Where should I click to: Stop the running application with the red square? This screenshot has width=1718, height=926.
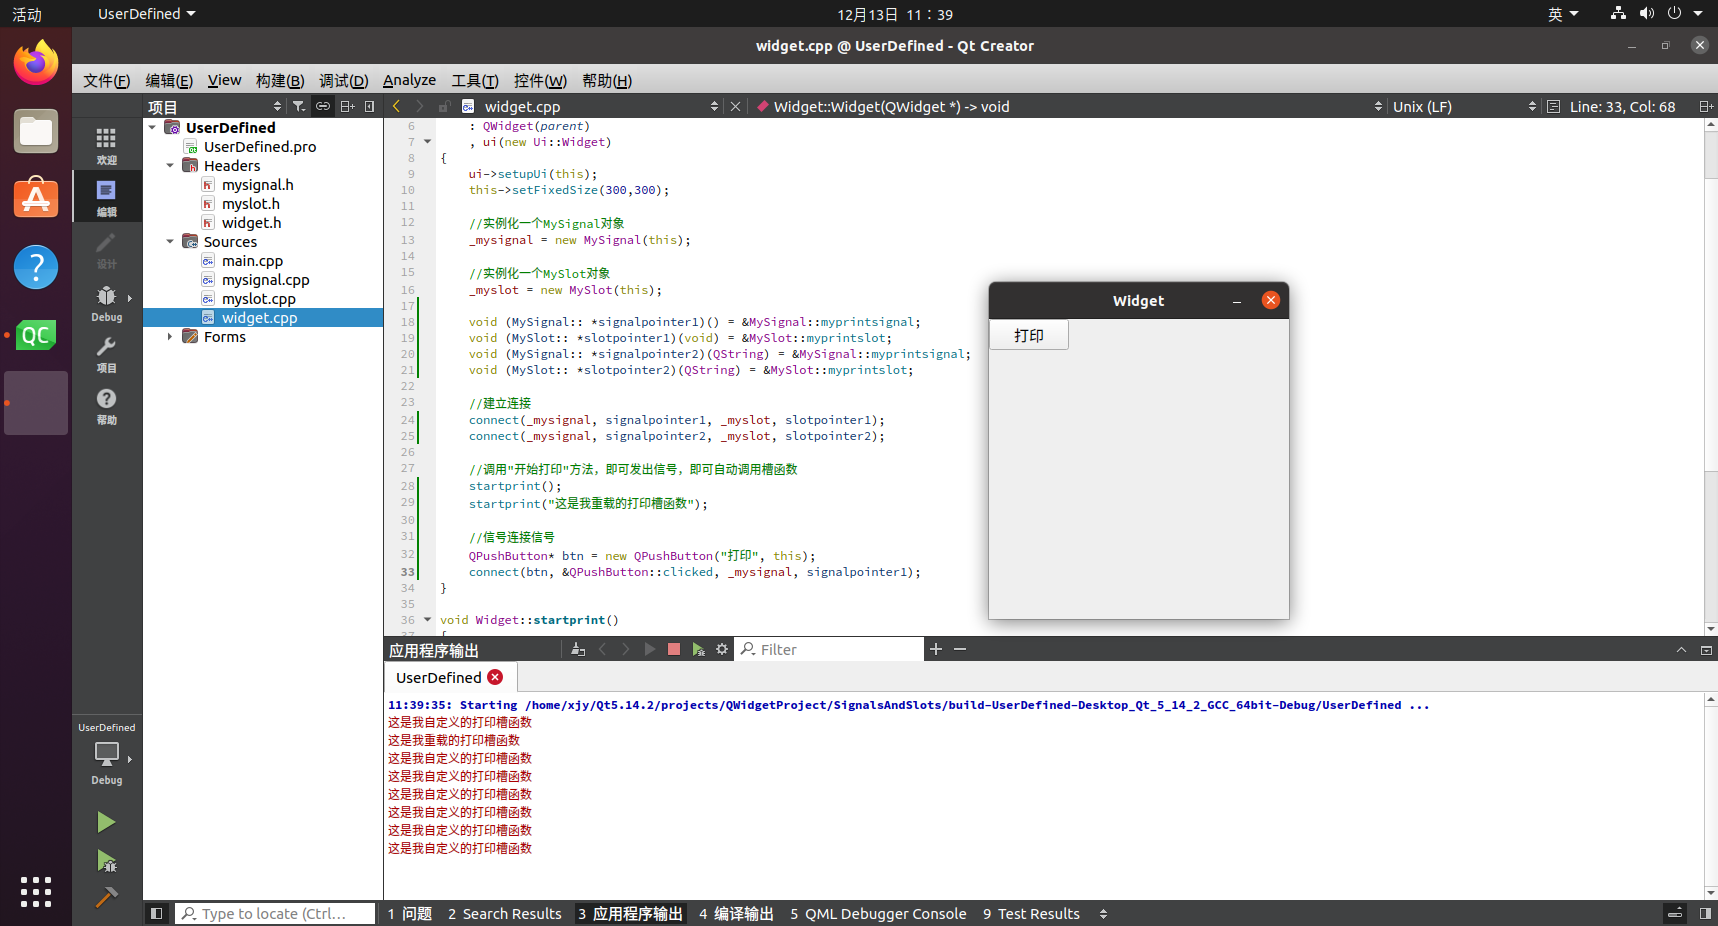pos(674,649)
